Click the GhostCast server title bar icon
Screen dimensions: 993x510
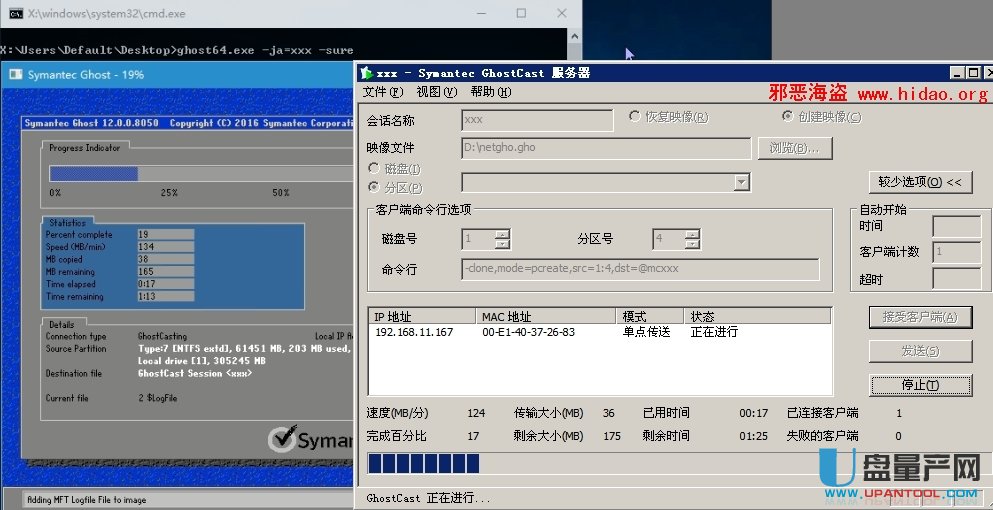367,73
